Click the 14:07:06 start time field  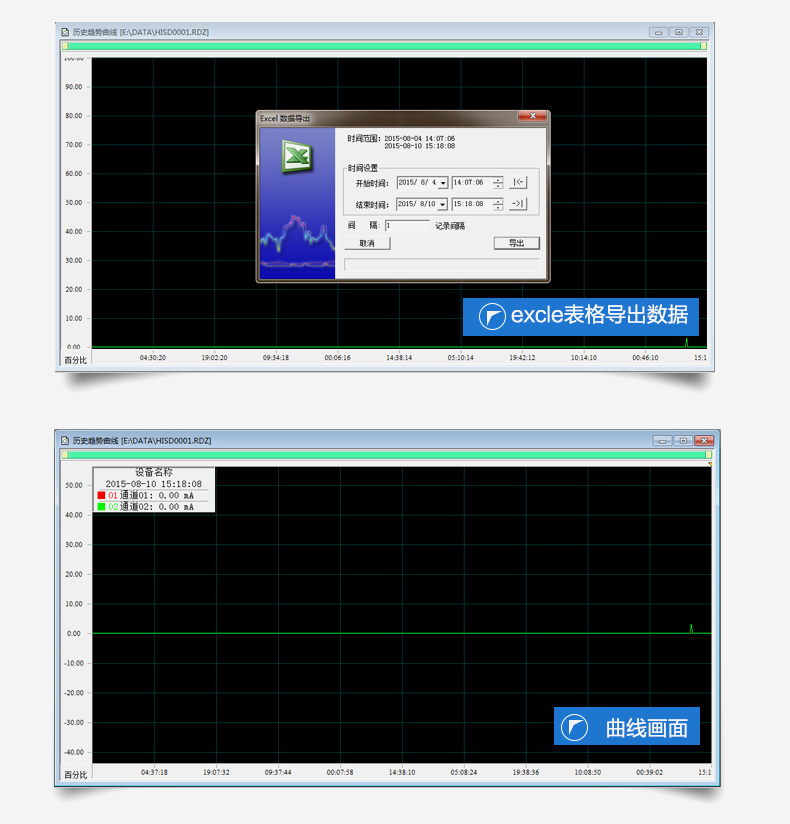tap(470, 183)
